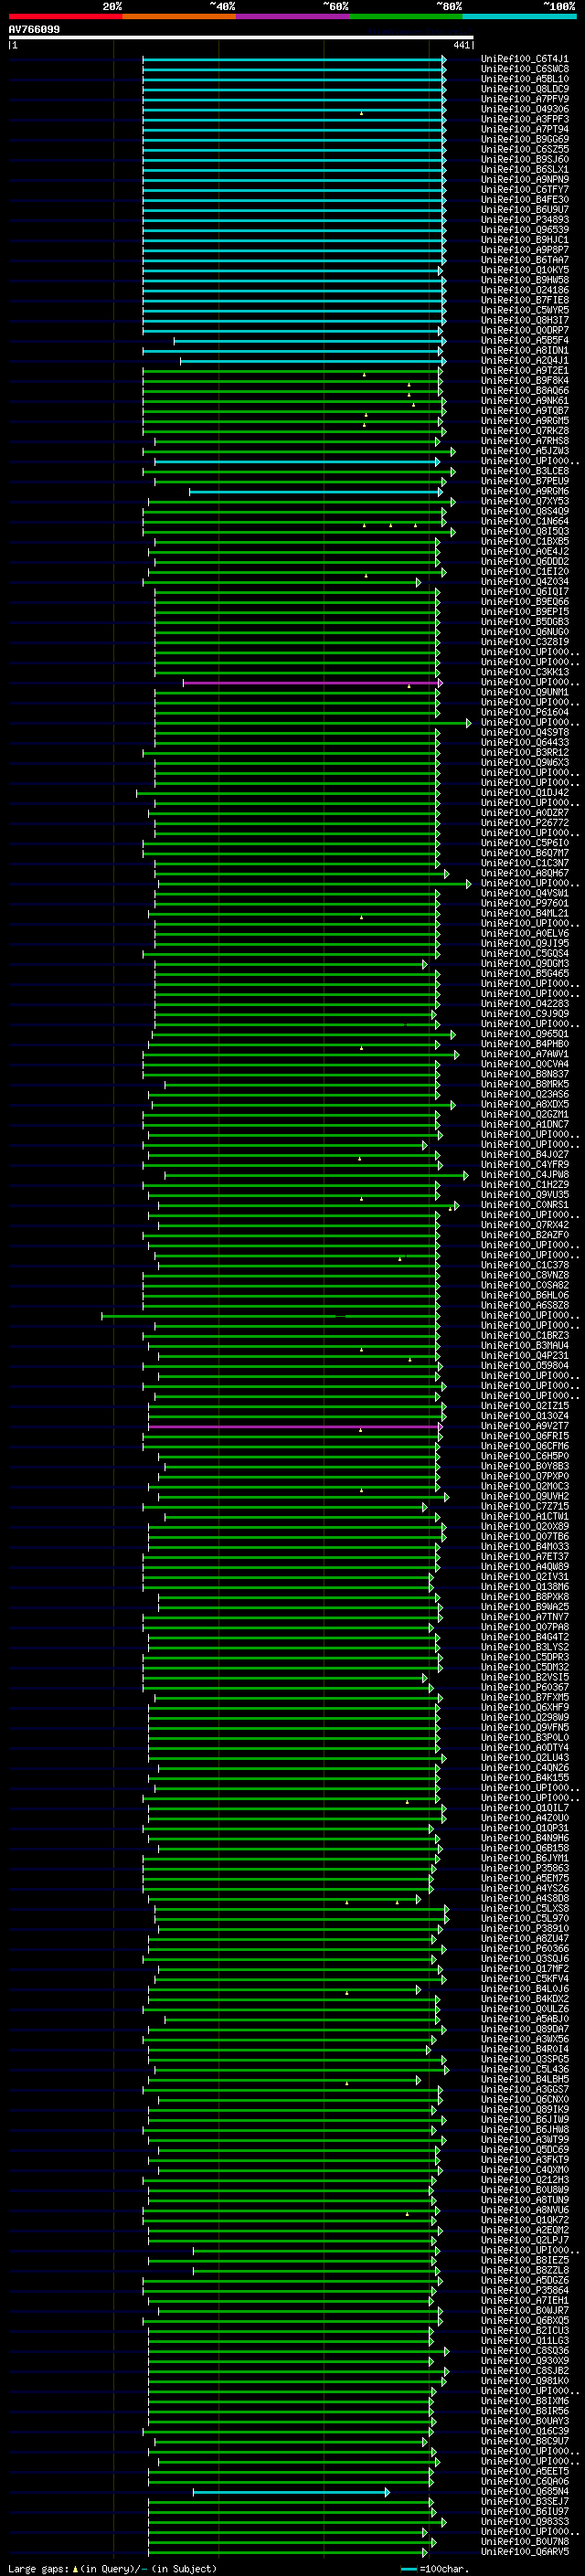Screen dimensions: 585x2576
Task: Select the UniRef100_Q64433 label
Action: (x=525, y=743)
